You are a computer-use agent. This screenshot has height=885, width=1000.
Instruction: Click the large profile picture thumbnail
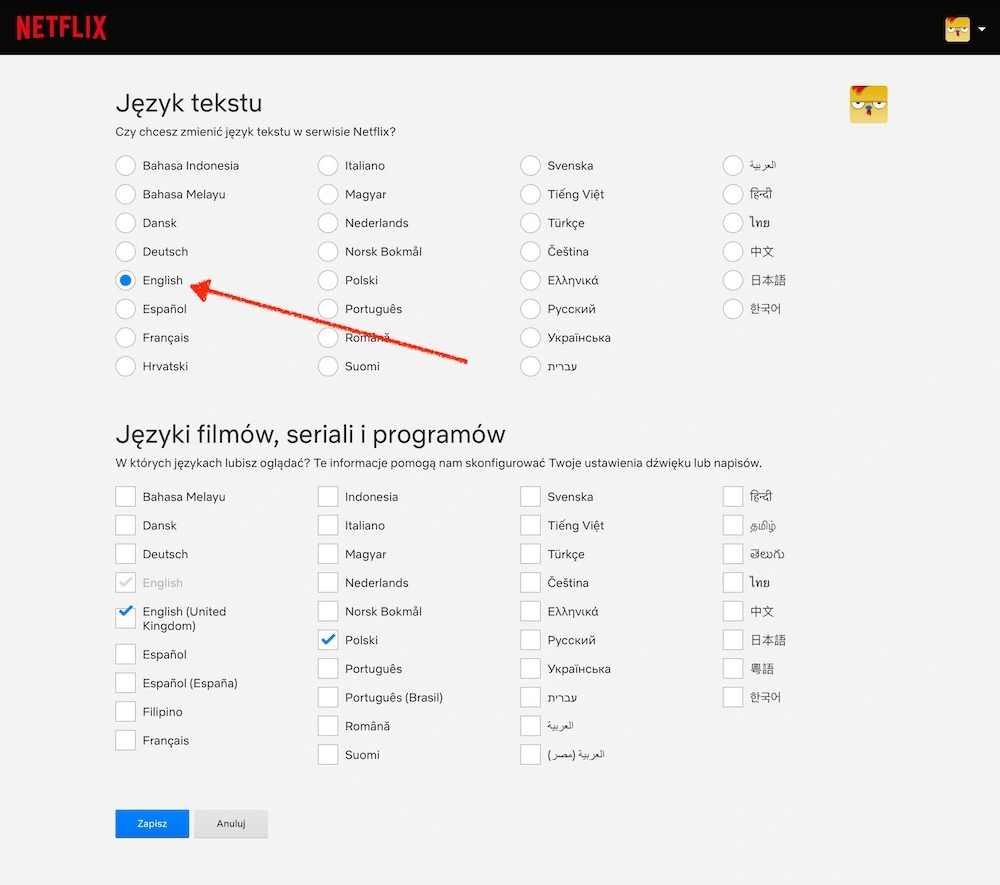point(868,104)
